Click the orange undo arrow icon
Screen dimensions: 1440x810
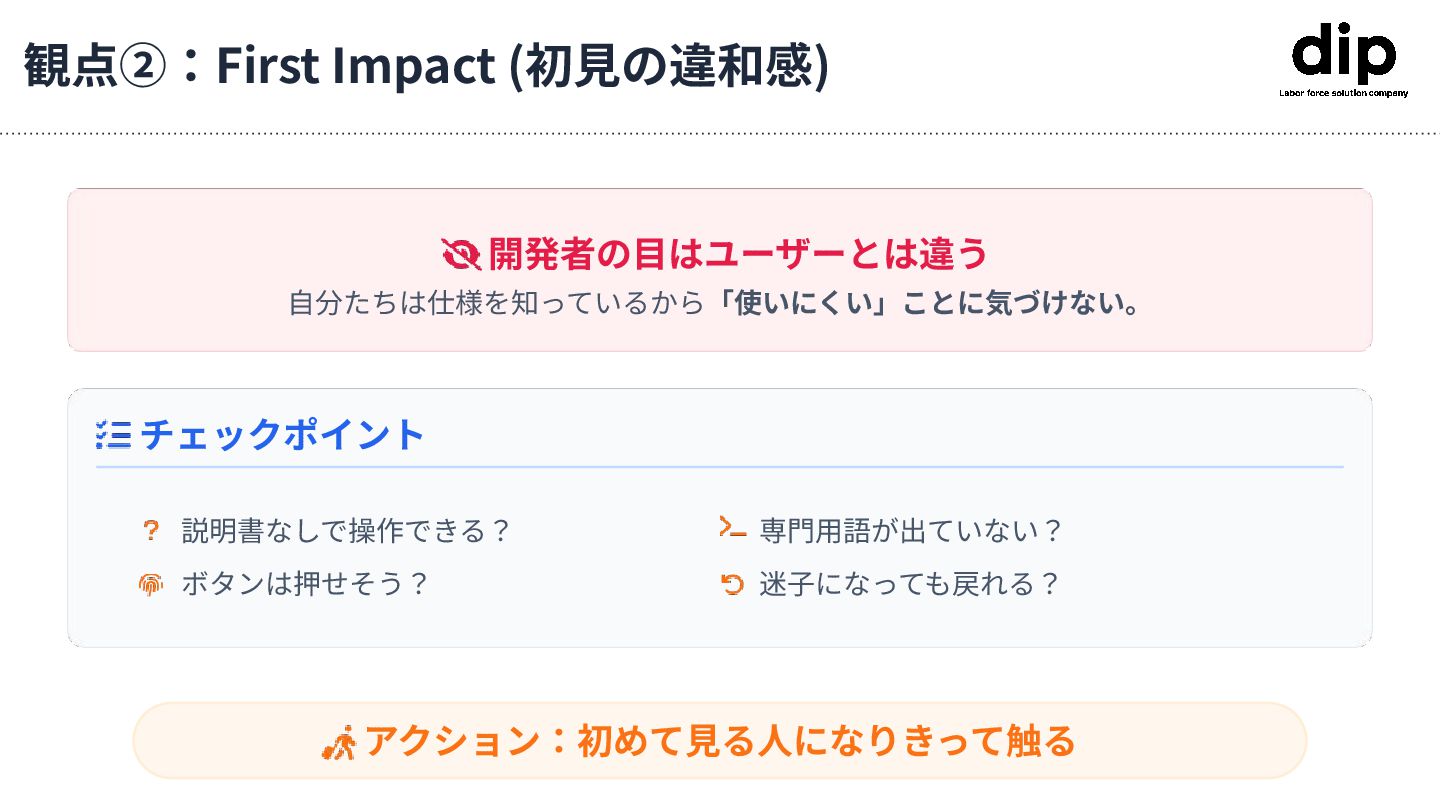[733, 585]
